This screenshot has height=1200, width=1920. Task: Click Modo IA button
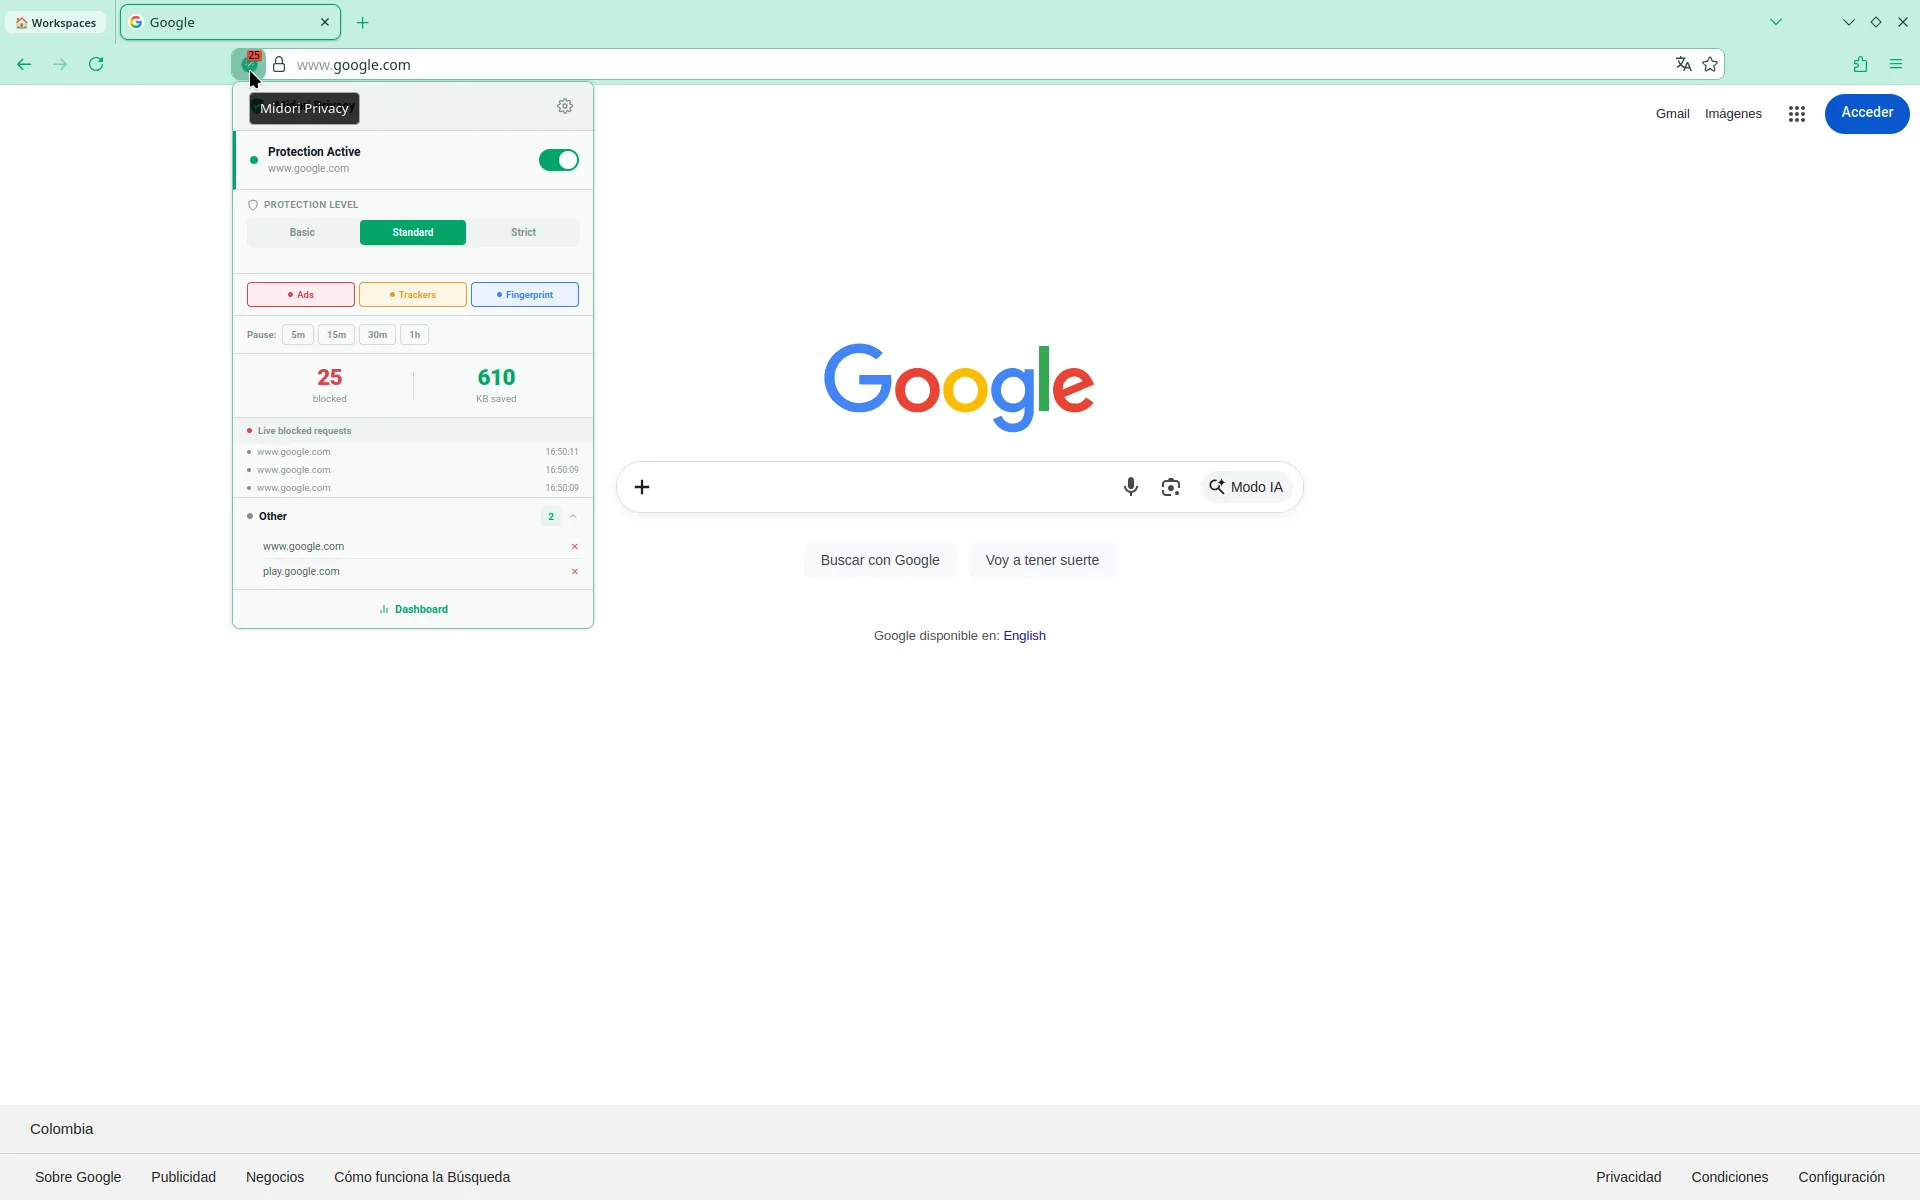[1246, 487]
